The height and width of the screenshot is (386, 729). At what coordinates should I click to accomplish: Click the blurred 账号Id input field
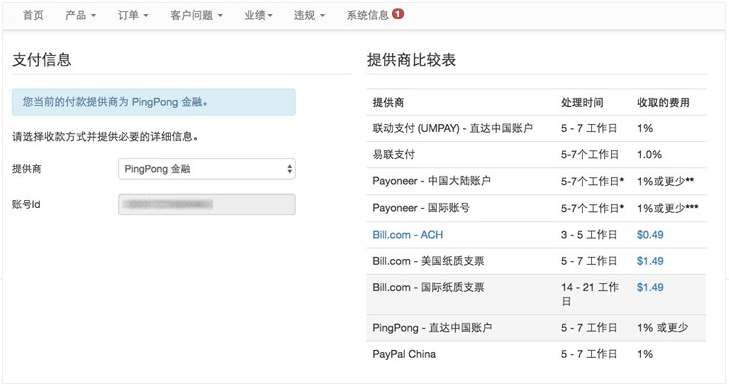click(207, 204)
